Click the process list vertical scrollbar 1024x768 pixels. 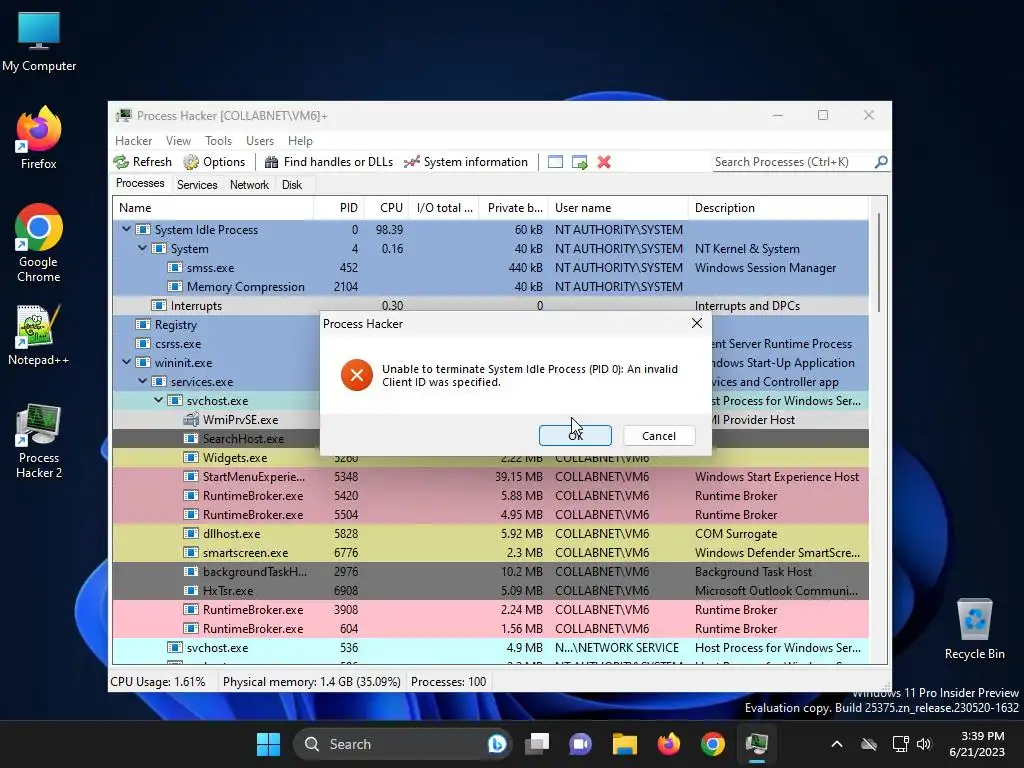pos(879,261)
